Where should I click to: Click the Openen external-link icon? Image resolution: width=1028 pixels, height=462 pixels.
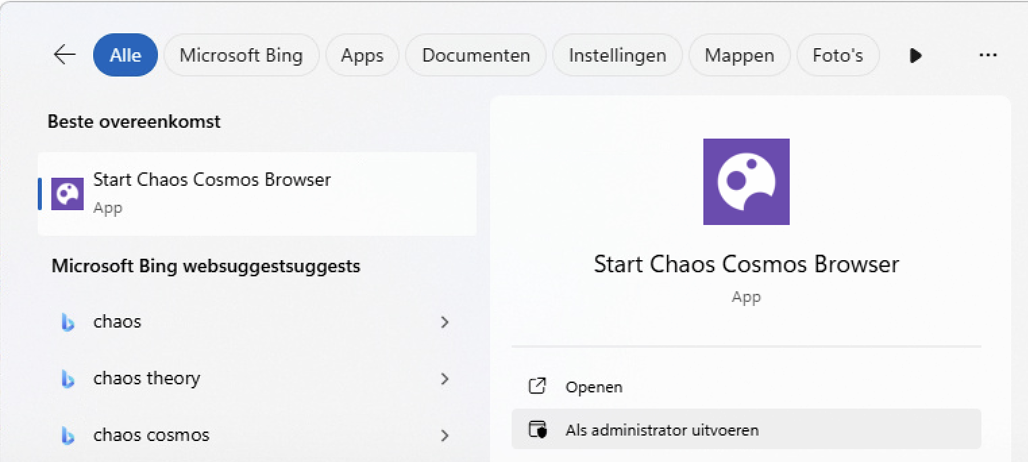coord(537,386)
